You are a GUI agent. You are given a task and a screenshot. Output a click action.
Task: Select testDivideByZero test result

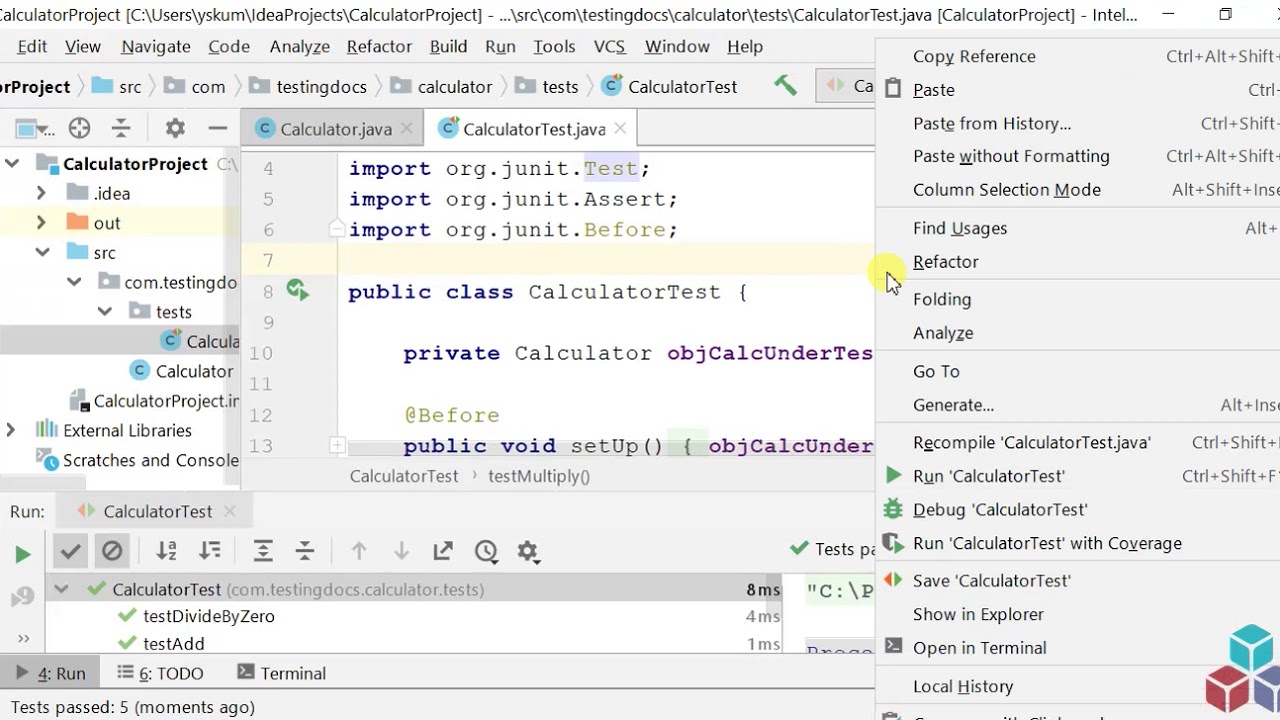[x=209, y=616]
